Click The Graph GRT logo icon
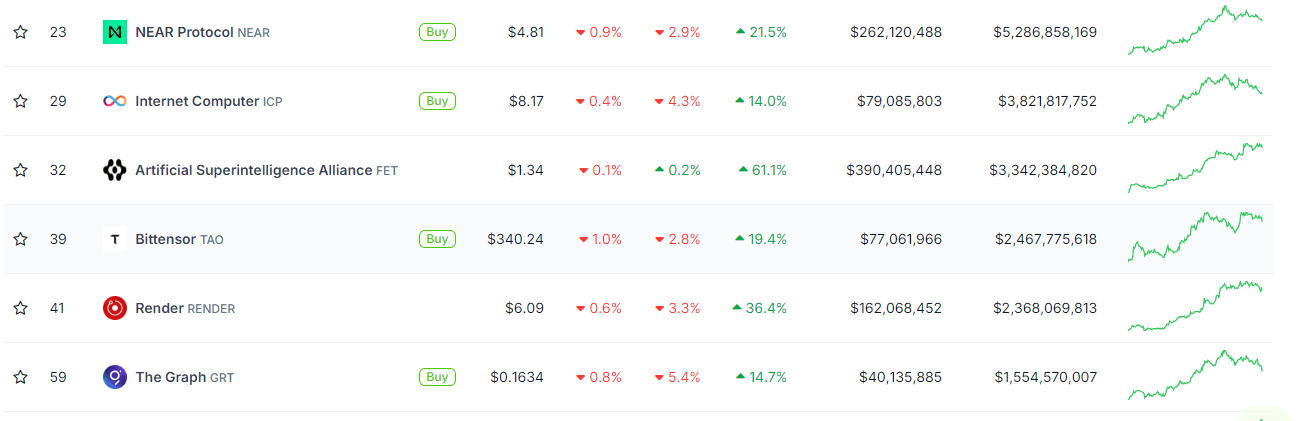 point(115,377)
